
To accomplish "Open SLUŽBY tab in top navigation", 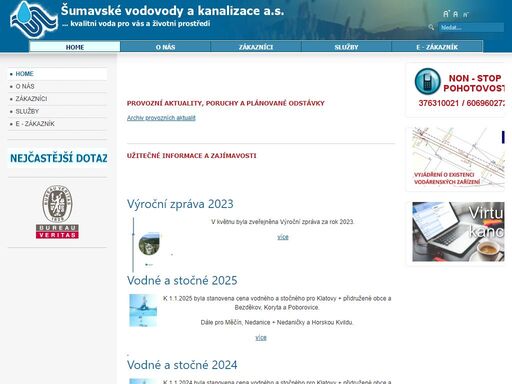I will (x=346, y=47).
